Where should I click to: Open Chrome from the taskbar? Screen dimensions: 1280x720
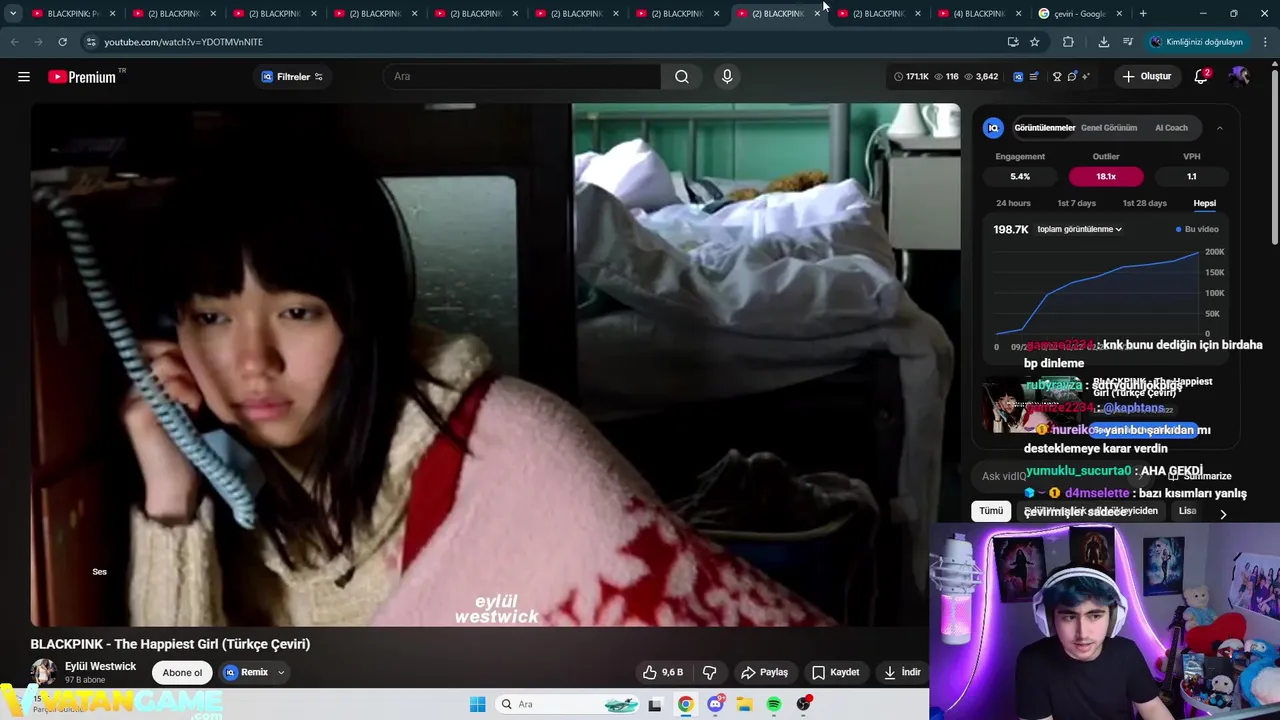(x=685, y=704)
